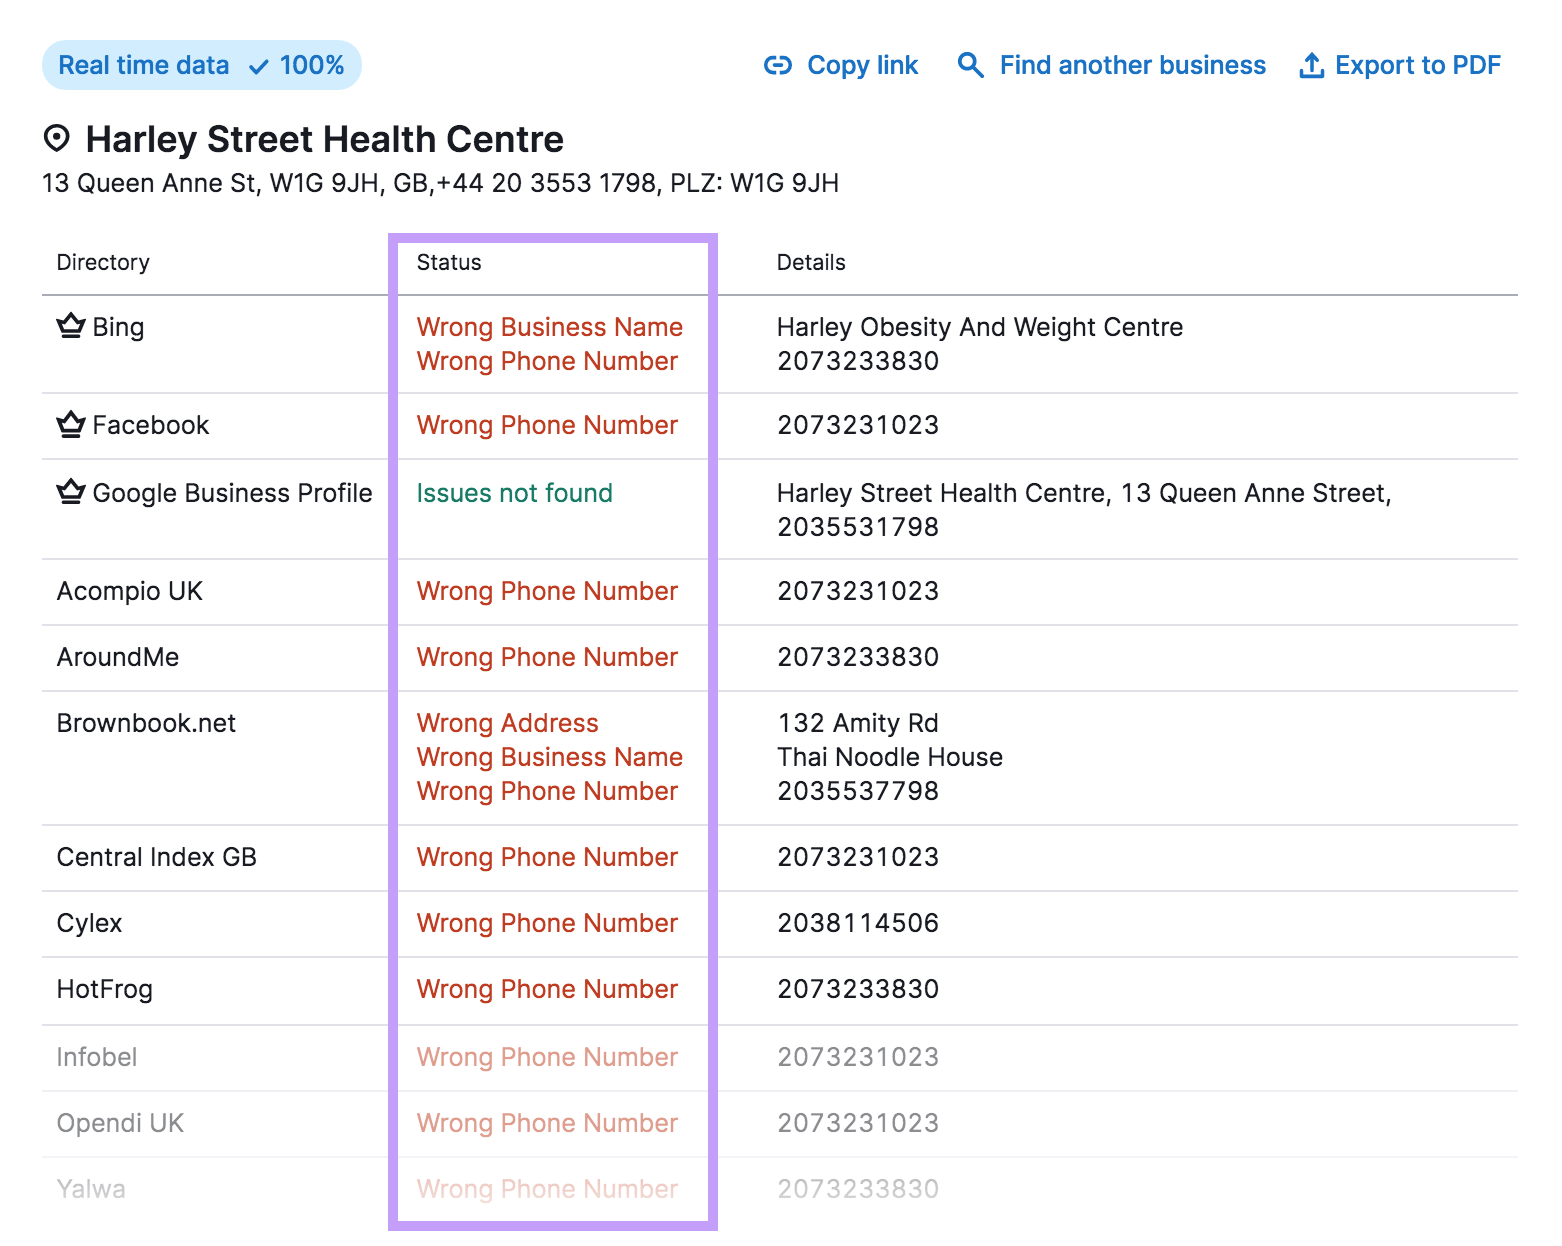The height and width of the screenshot is (1246, 1562).
Task: Click the Issues not found status
Action: (x=514, y=493)
